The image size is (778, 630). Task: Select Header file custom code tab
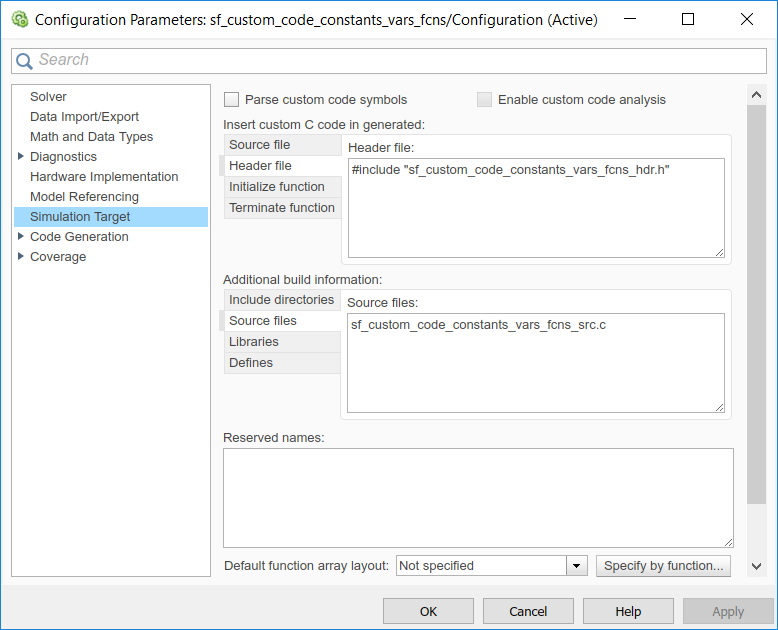(282, 166)
